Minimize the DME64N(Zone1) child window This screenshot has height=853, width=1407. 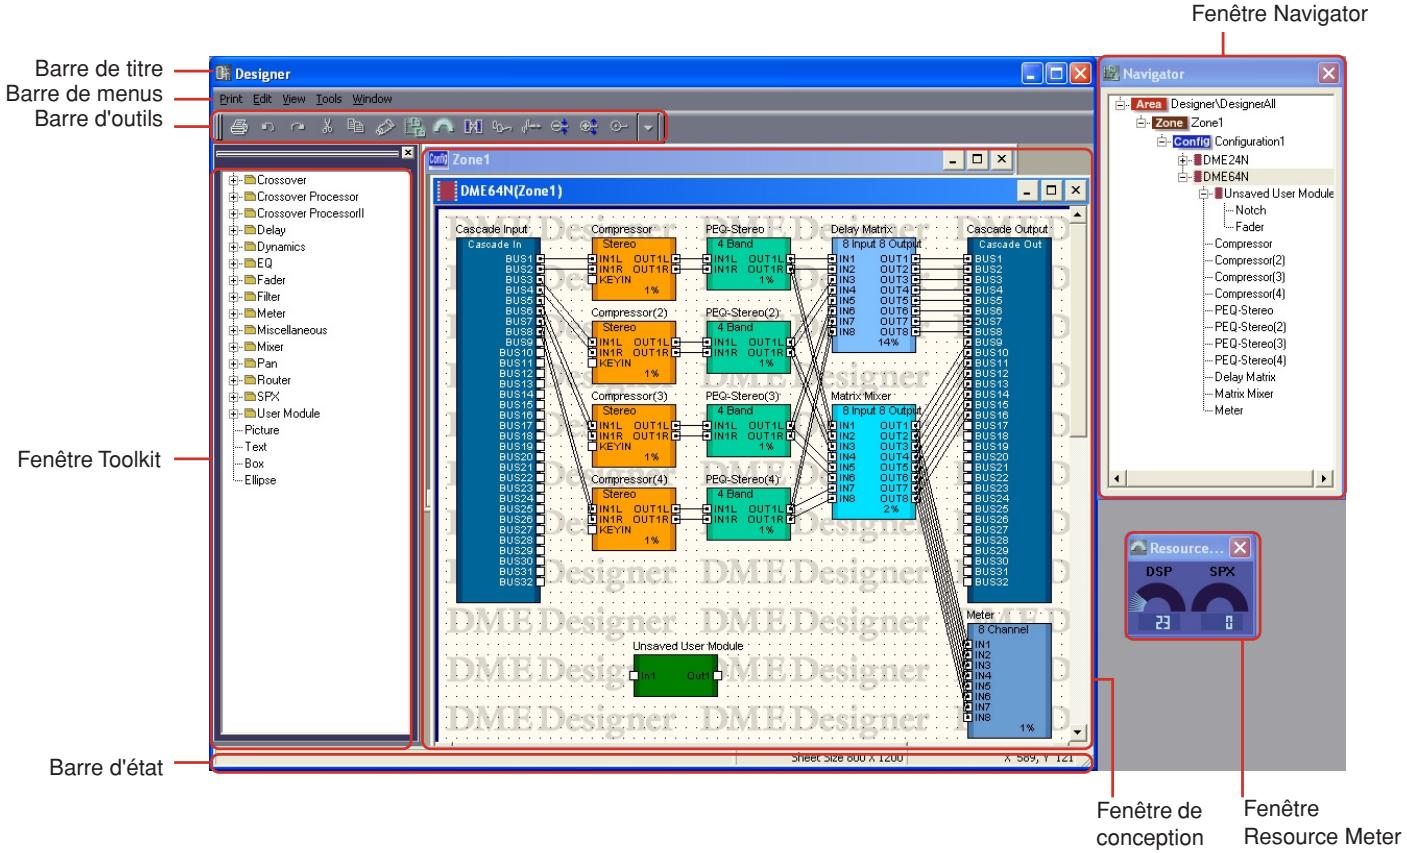(x=1027, y=190)
